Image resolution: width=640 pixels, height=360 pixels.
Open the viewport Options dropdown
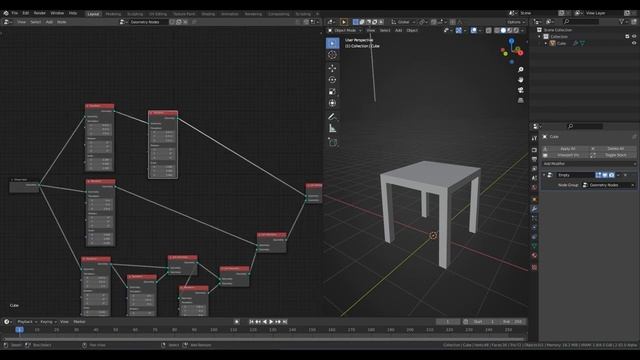[516, 22]
